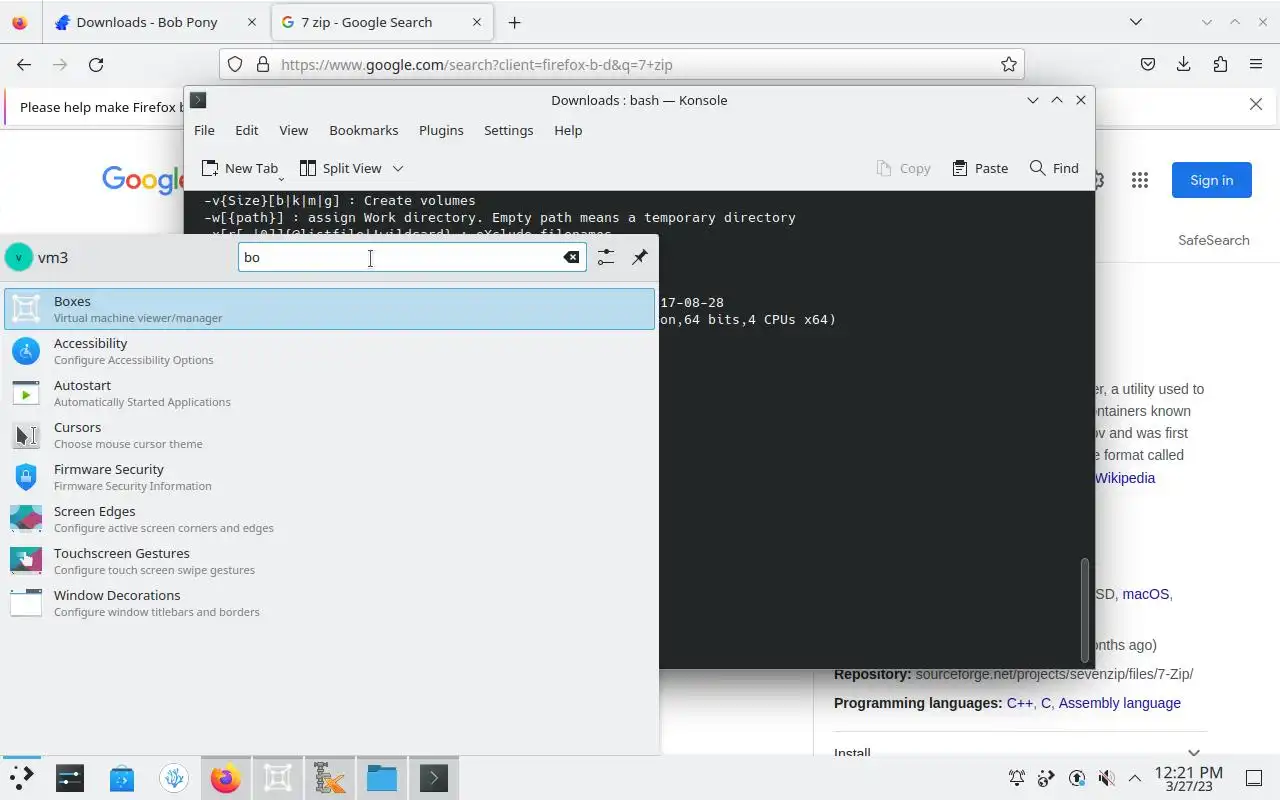Viewport: 1280px width, 800px height.
Task: Select Boxes app result in launcher
Action: 329,309
